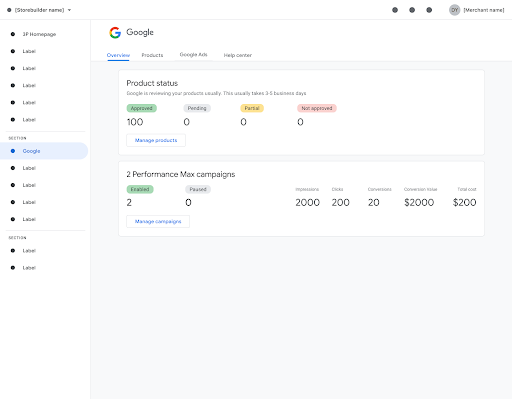This screenshot has height=399, width=512.
Task: Click the Storebuilder name bullet icon
Action: (x=9, y=10)
